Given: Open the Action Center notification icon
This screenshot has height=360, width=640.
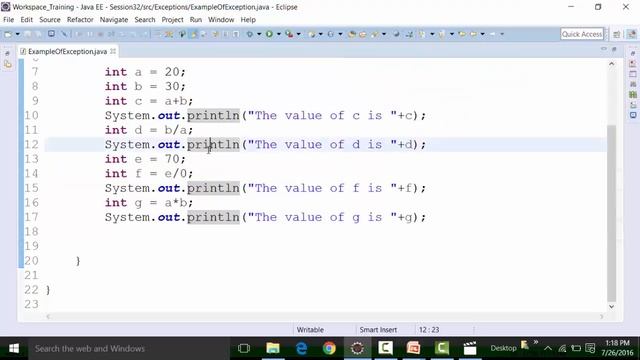Looking at the screenshot, I should 590,348.
